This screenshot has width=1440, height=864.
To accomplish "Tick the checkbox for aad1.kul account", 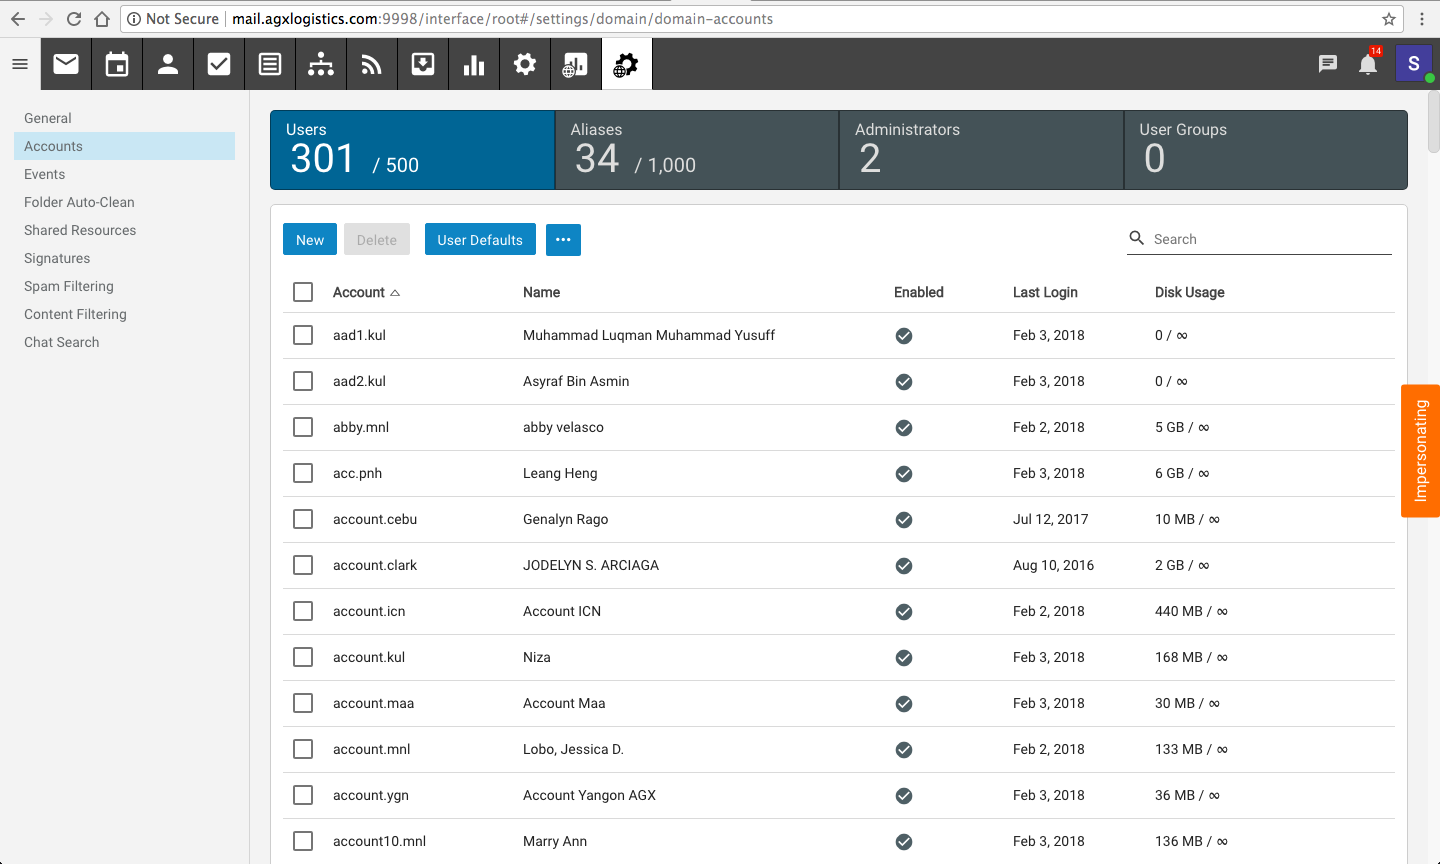I will click(303, 335).
